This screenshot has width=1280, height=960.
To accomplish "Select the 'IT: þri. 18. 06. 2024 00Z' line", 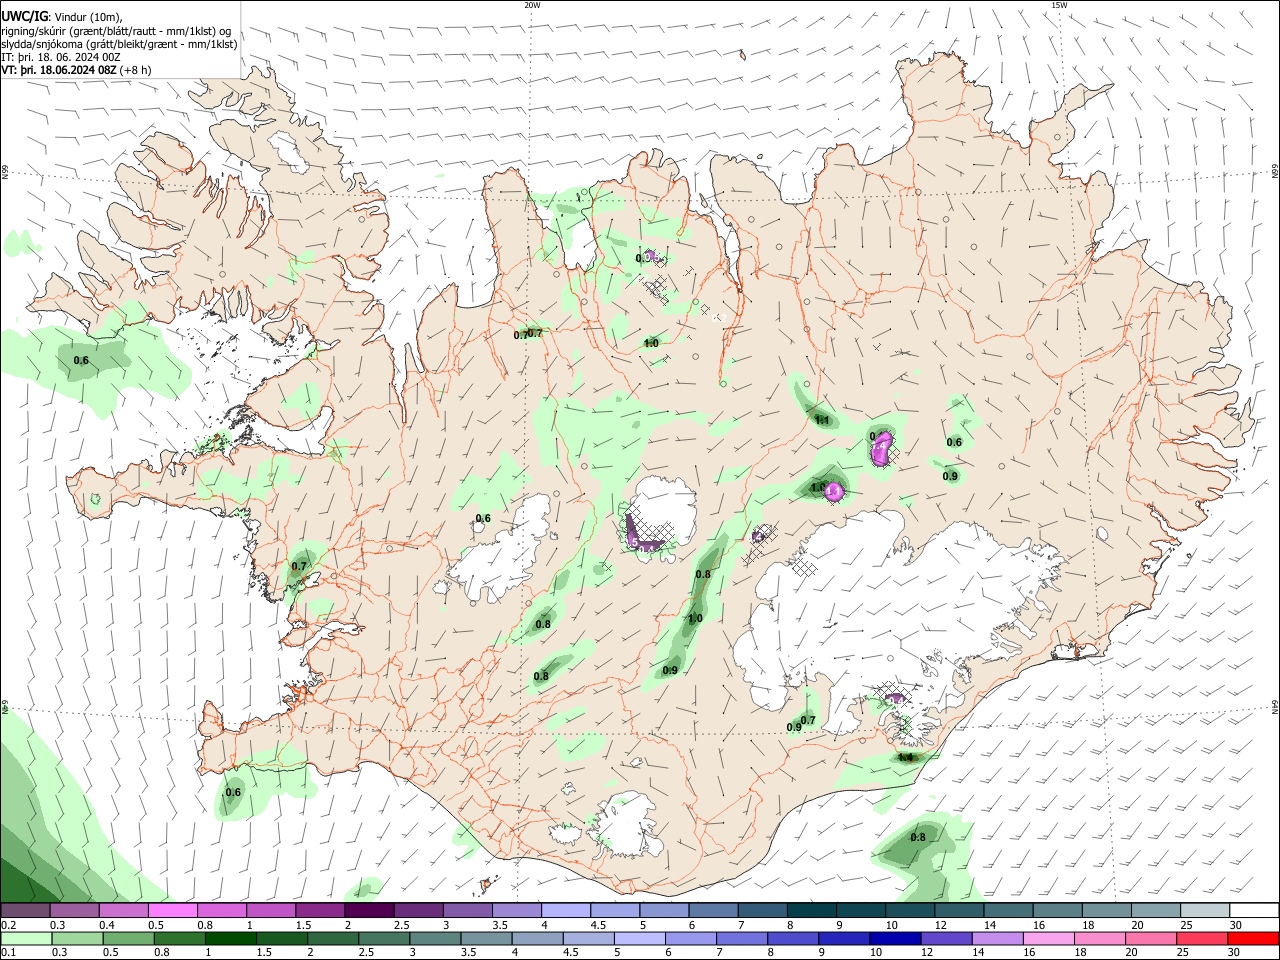I will pos(61,57).
